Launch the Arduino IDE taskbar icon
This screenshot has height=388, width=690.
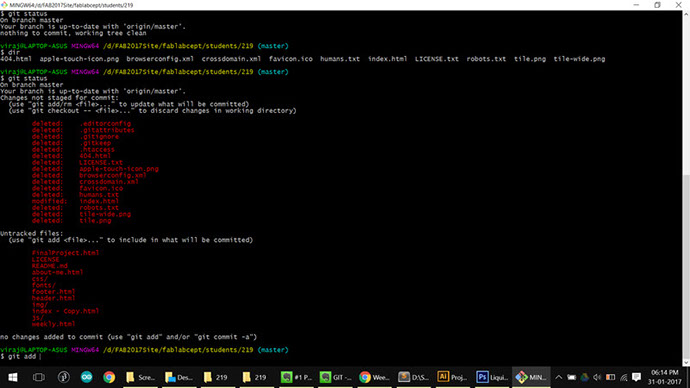[86, 377]
